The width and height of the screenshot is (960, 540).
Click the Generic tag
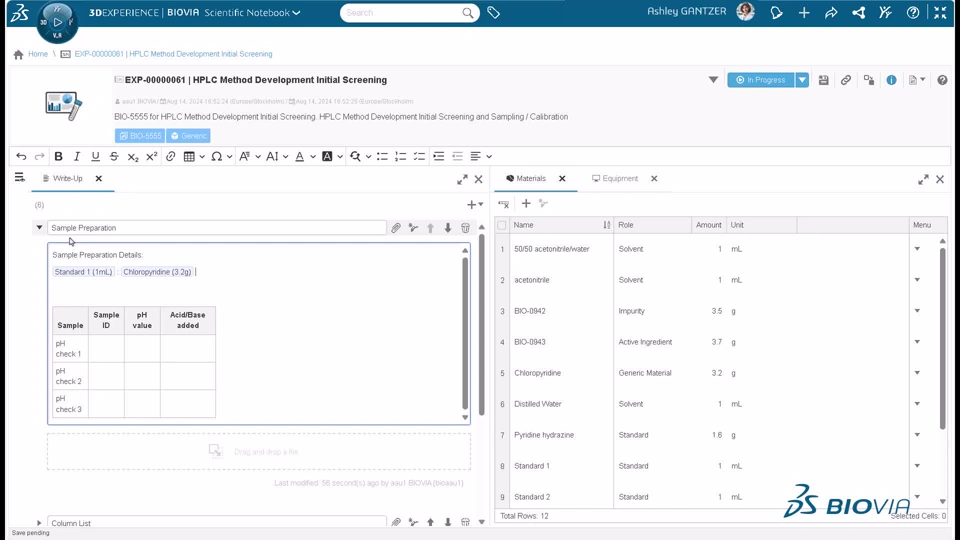[x=189, y=136]
